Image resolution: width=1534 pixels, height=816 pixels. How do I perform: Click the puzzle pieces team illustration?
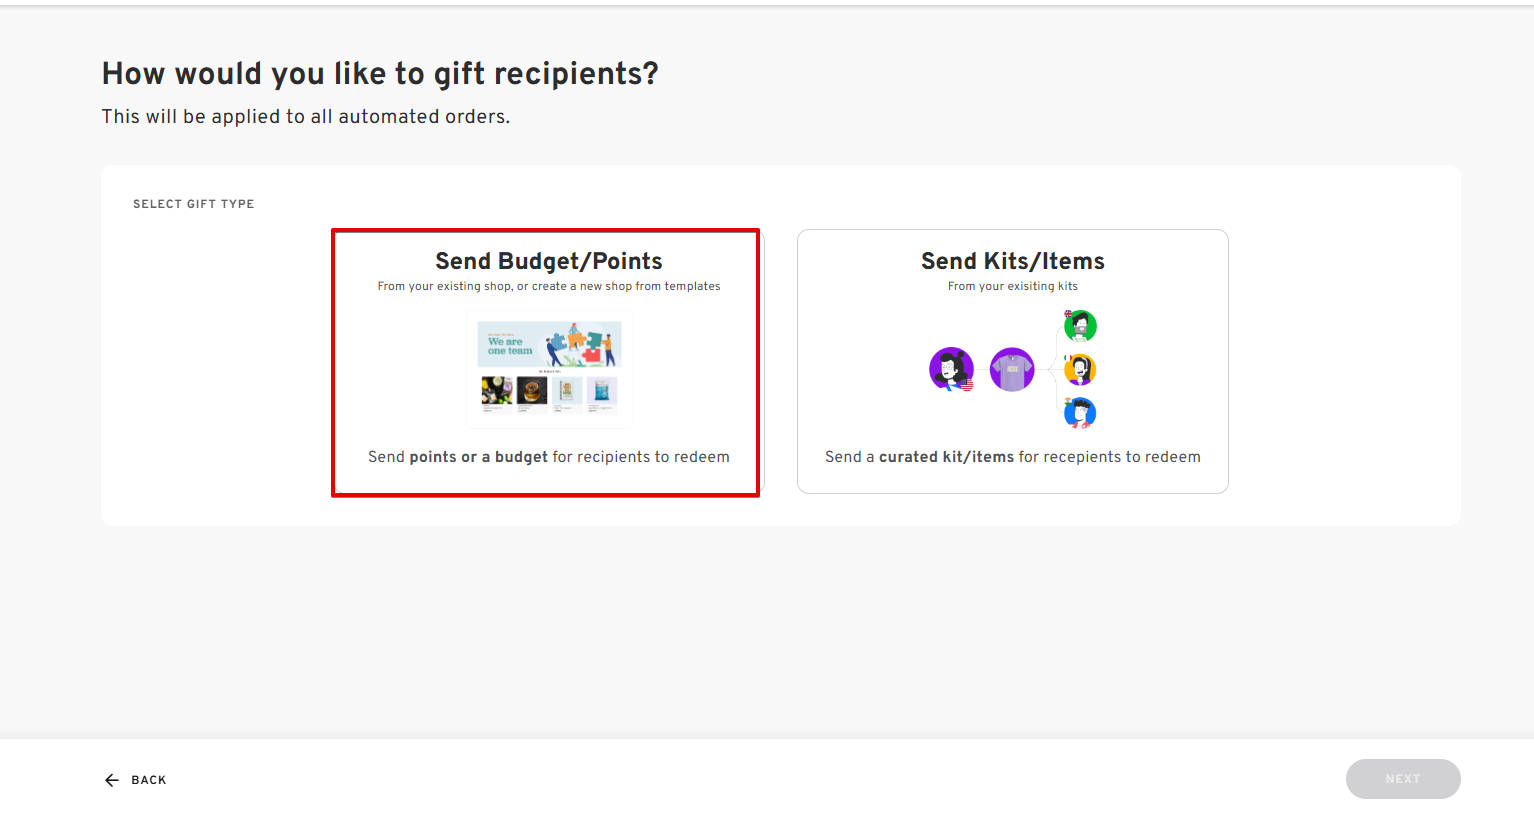(x=580, y=344)
